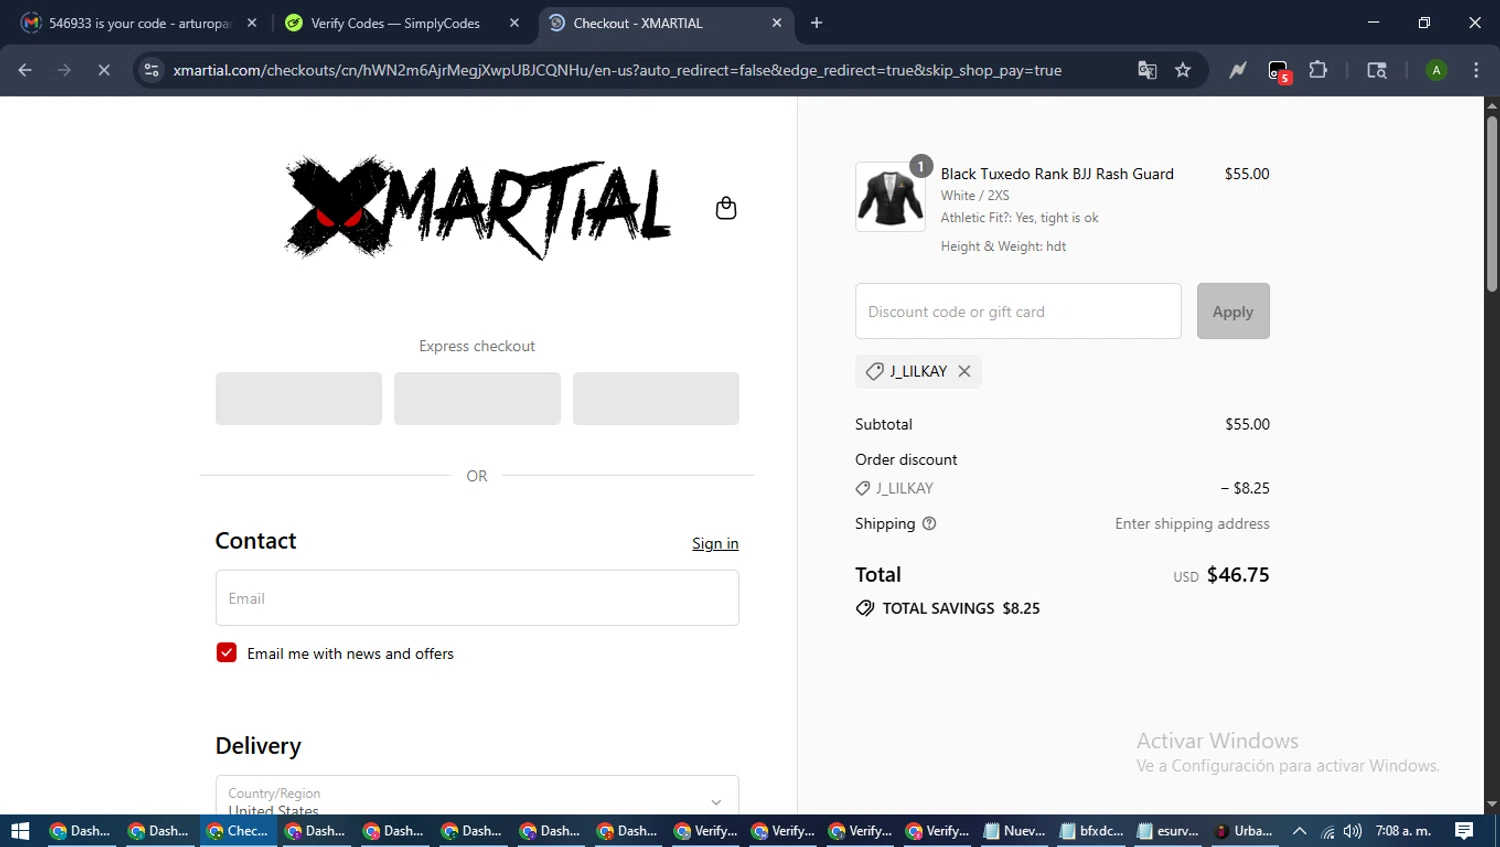View site information icon in address bar

[x=151, y=70]
